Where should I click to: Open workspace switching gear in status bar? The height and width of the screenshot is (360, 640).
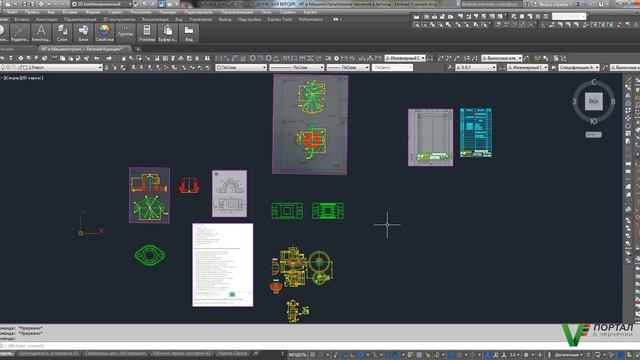coord(526,355)
